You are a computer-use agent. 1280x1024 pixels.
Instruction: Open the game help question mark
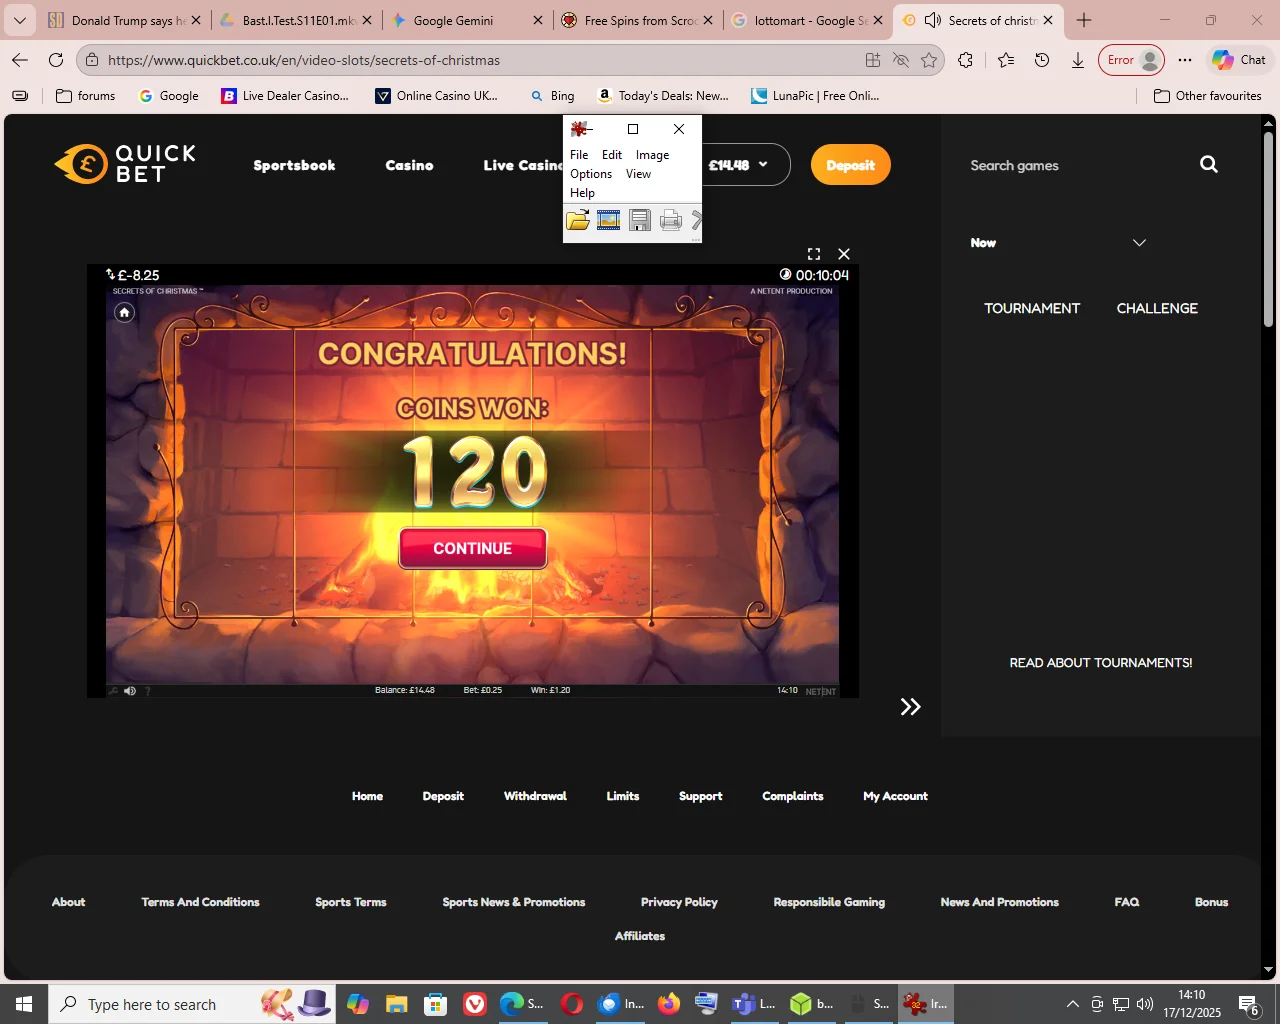tap(148, 691)
